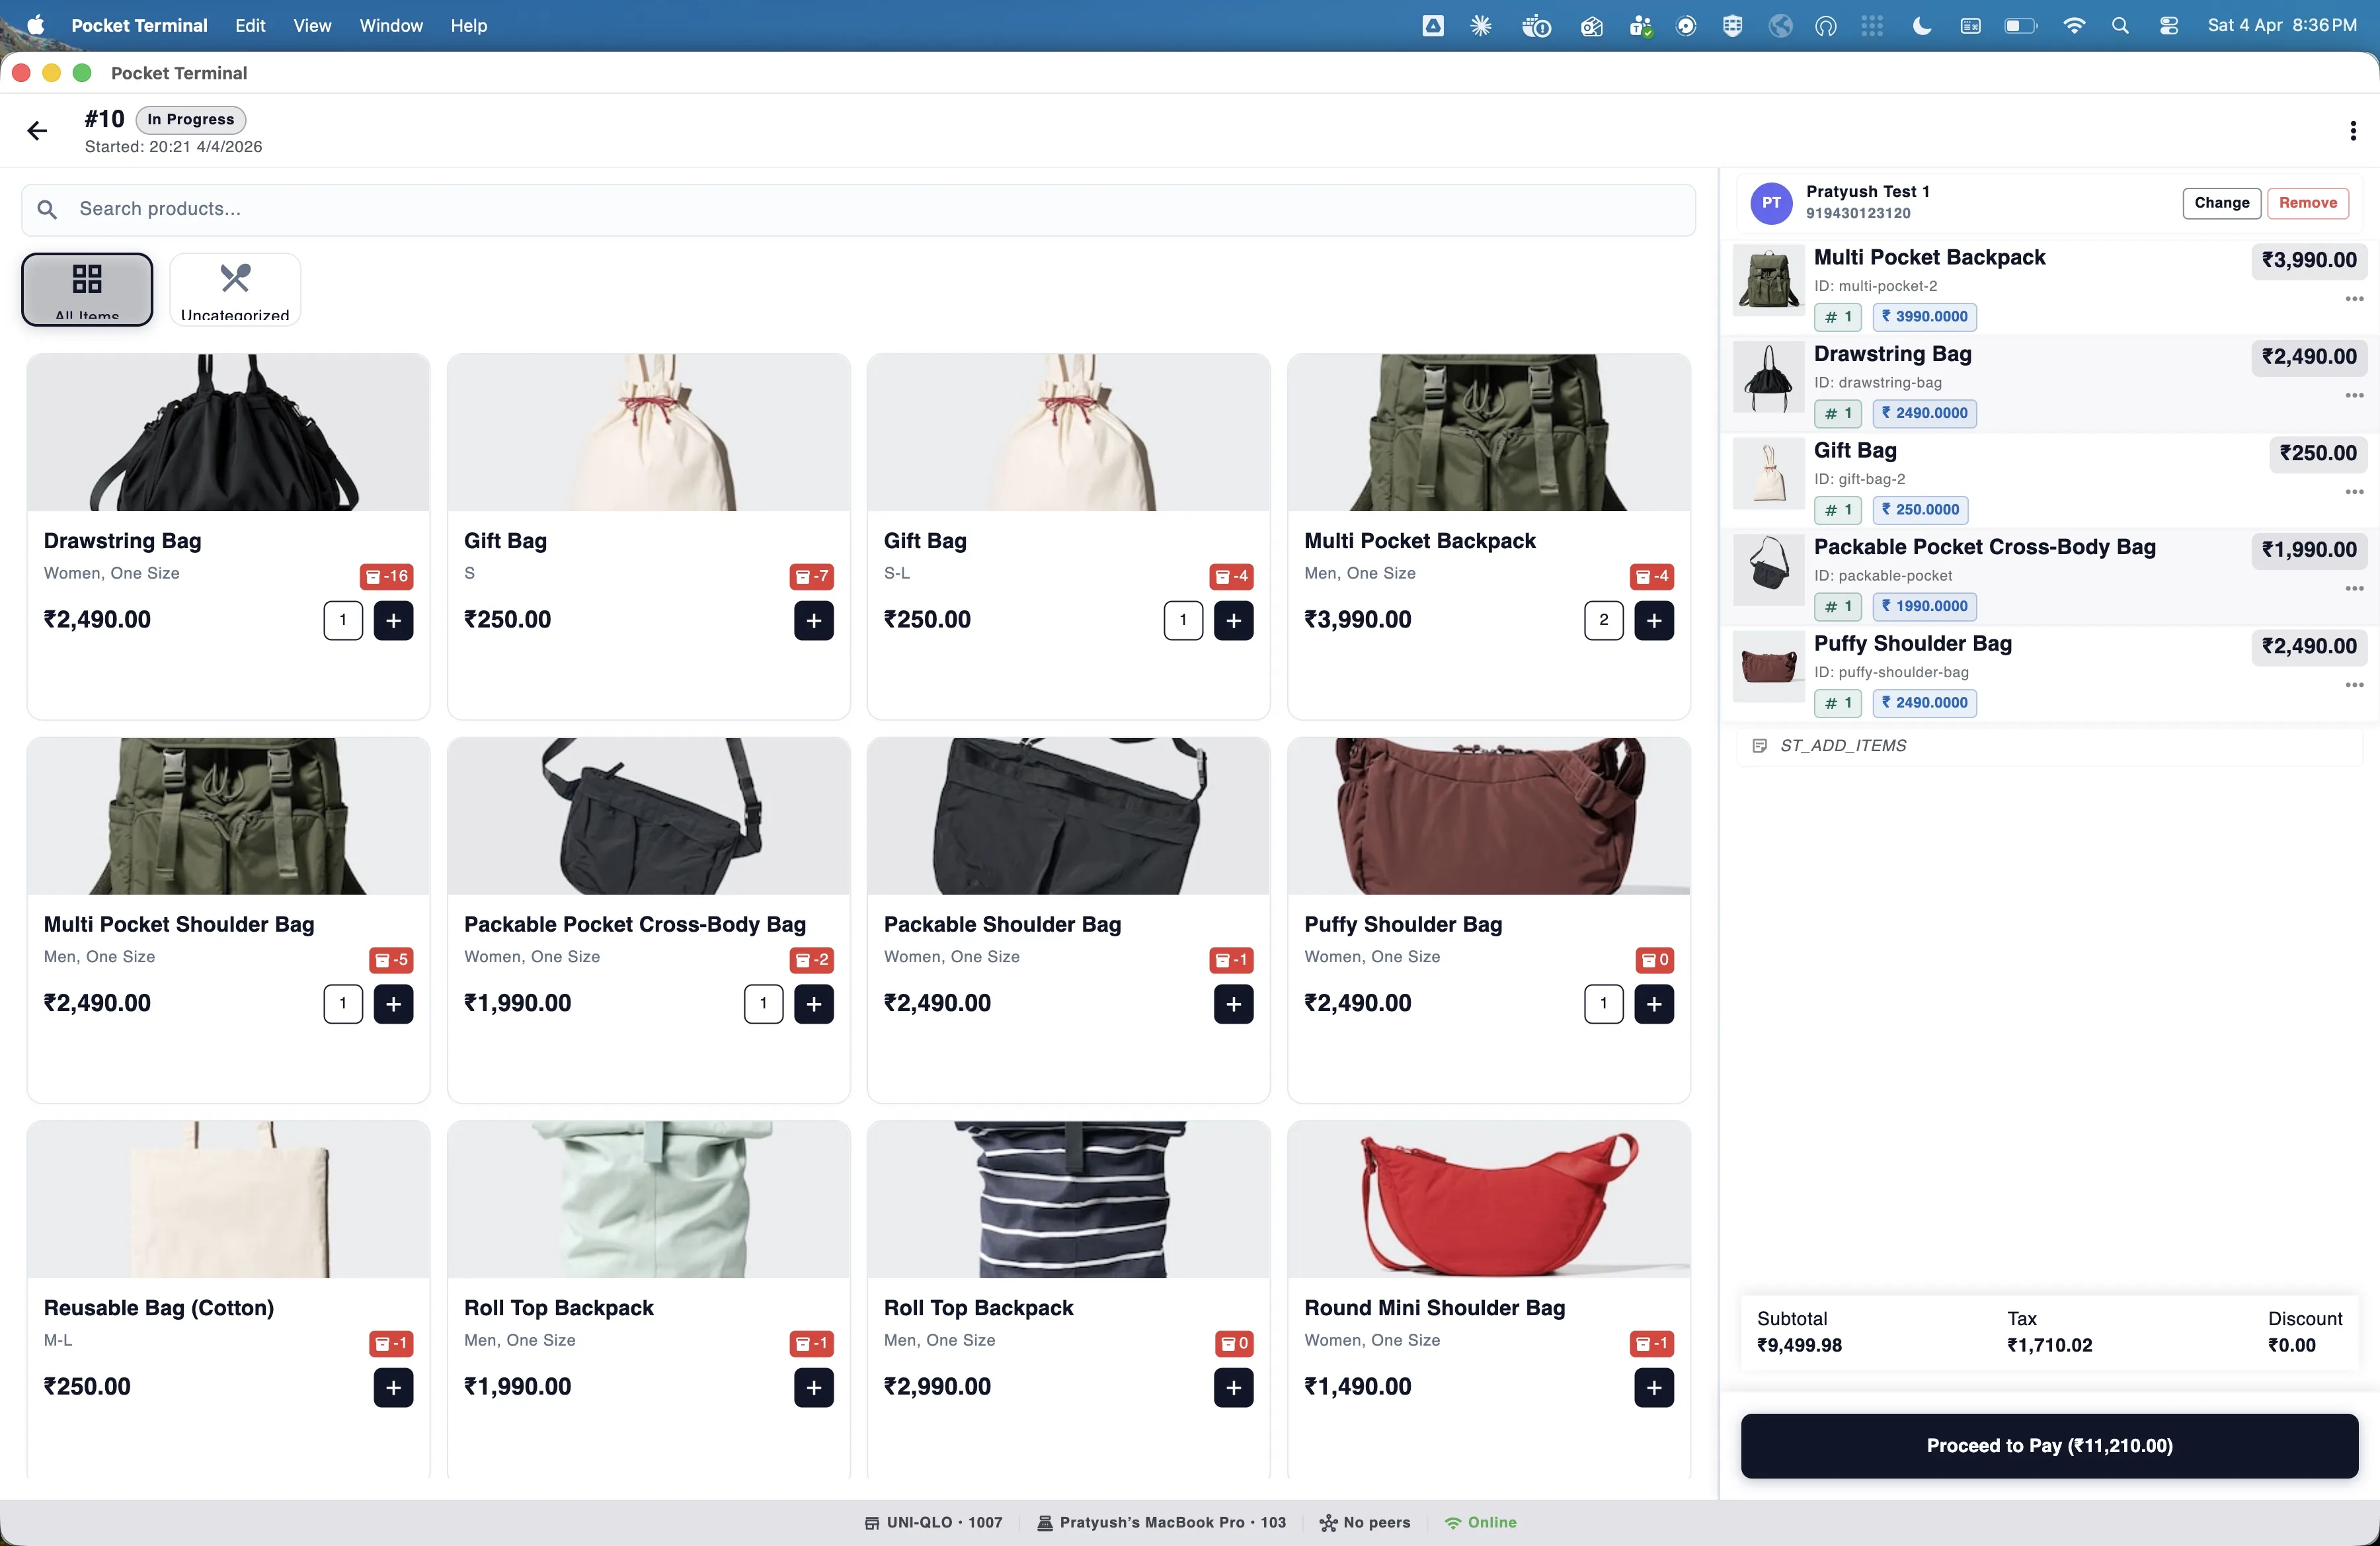Open more options for Drawstring Bag cart line
Viewport: 2380px width, 1546px height.
coord(2354,396)
